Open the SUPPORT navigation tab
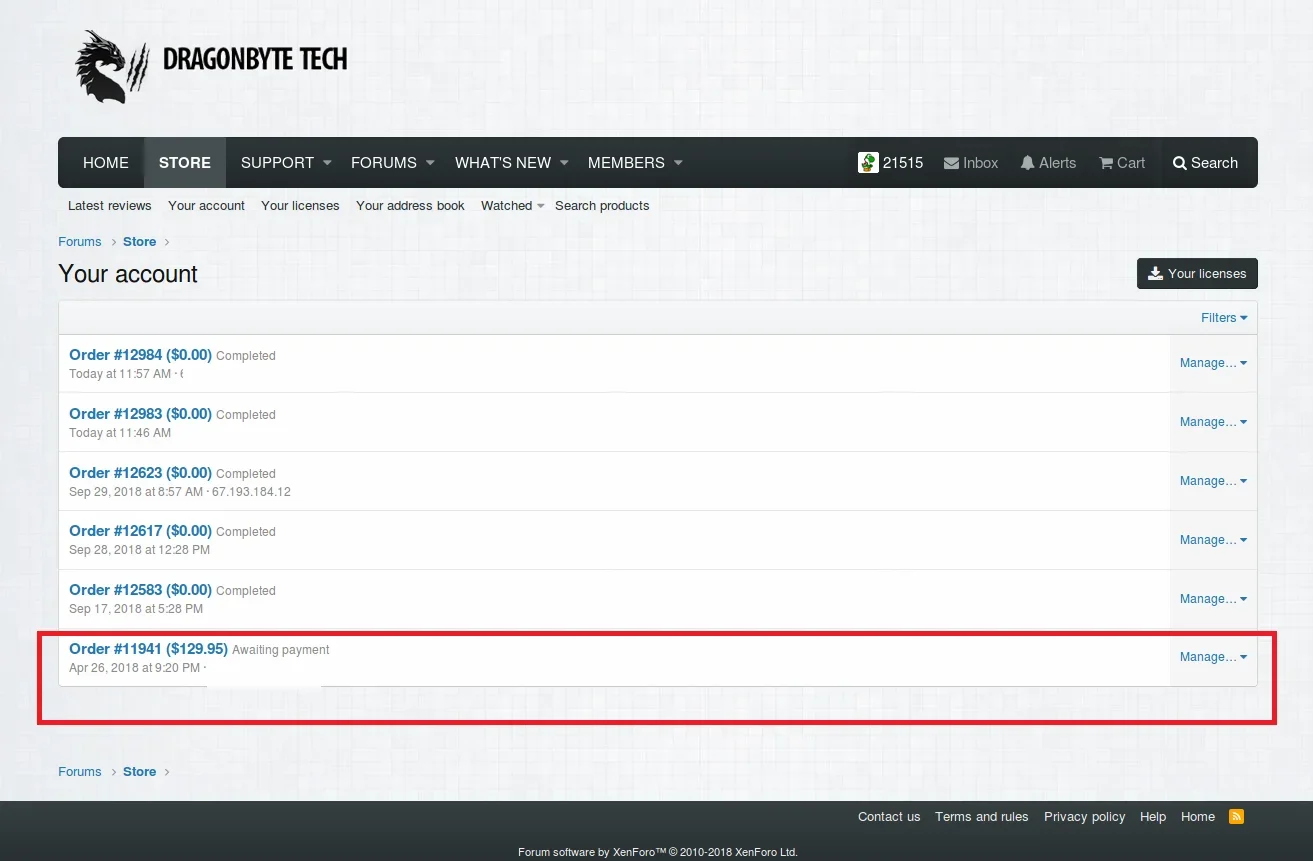 tap(277, 163)
